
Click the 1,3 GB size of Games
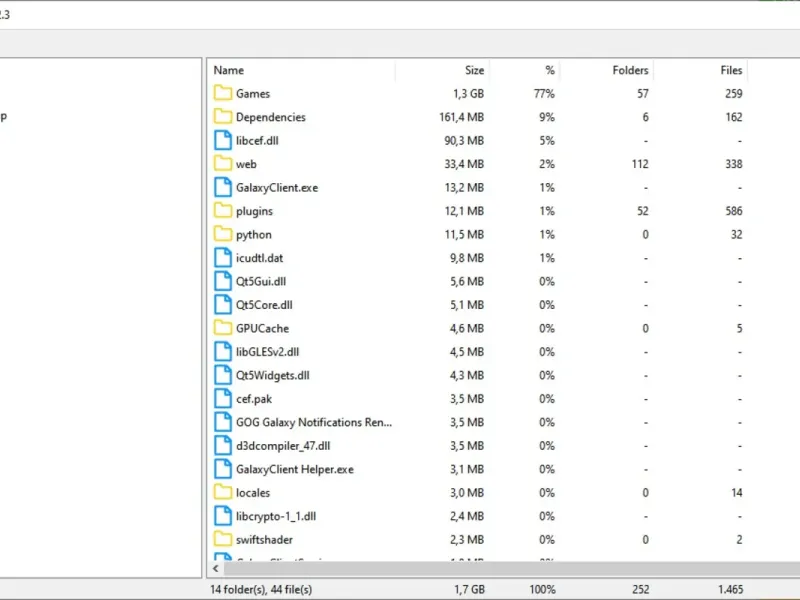(468, 94)
